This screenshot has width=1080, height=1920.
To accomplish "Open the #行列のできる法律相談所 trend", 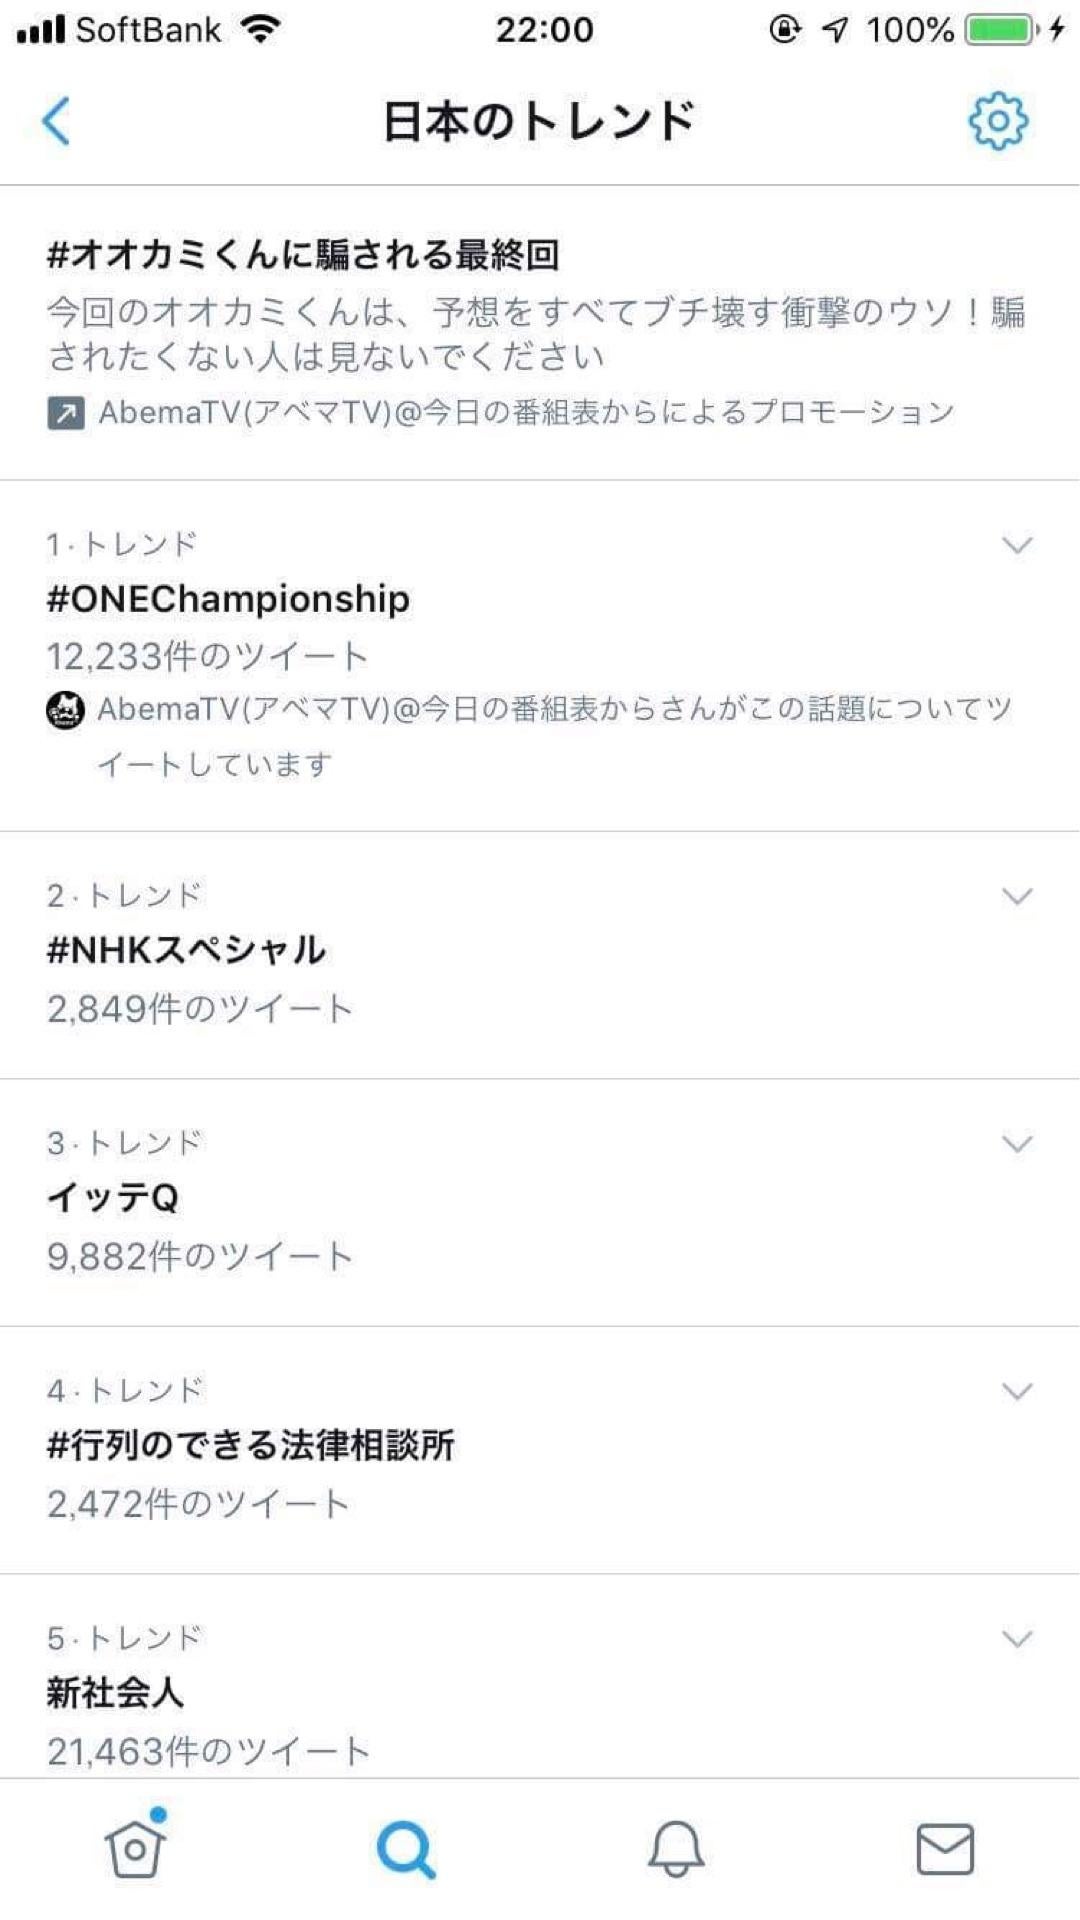I will pyautogui.click(x=251, y=1445).
